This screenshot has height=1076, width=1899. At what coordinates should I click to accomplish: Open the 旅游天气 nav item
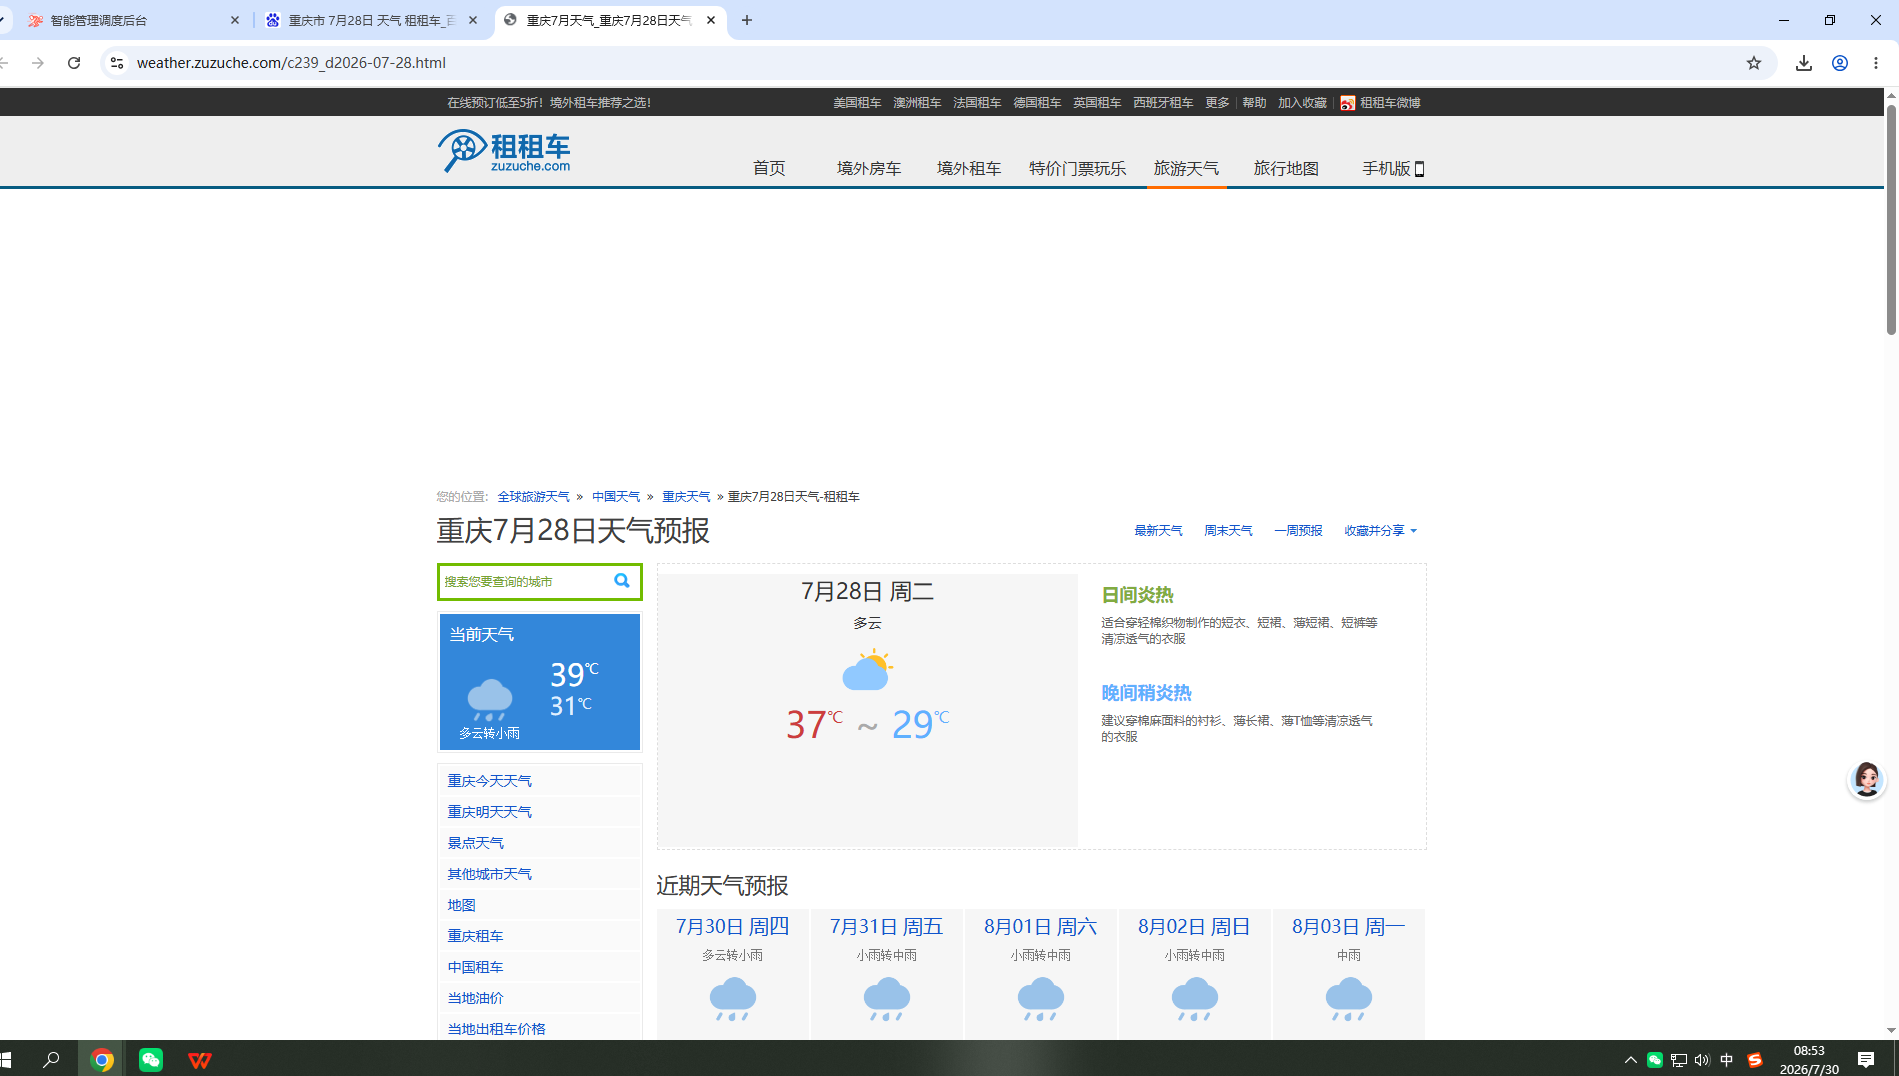[1186, 168]
